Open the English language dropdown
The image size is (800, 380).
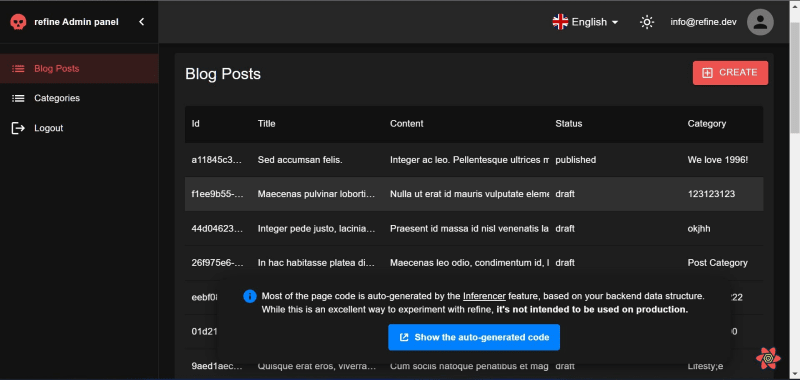point(585,22)
